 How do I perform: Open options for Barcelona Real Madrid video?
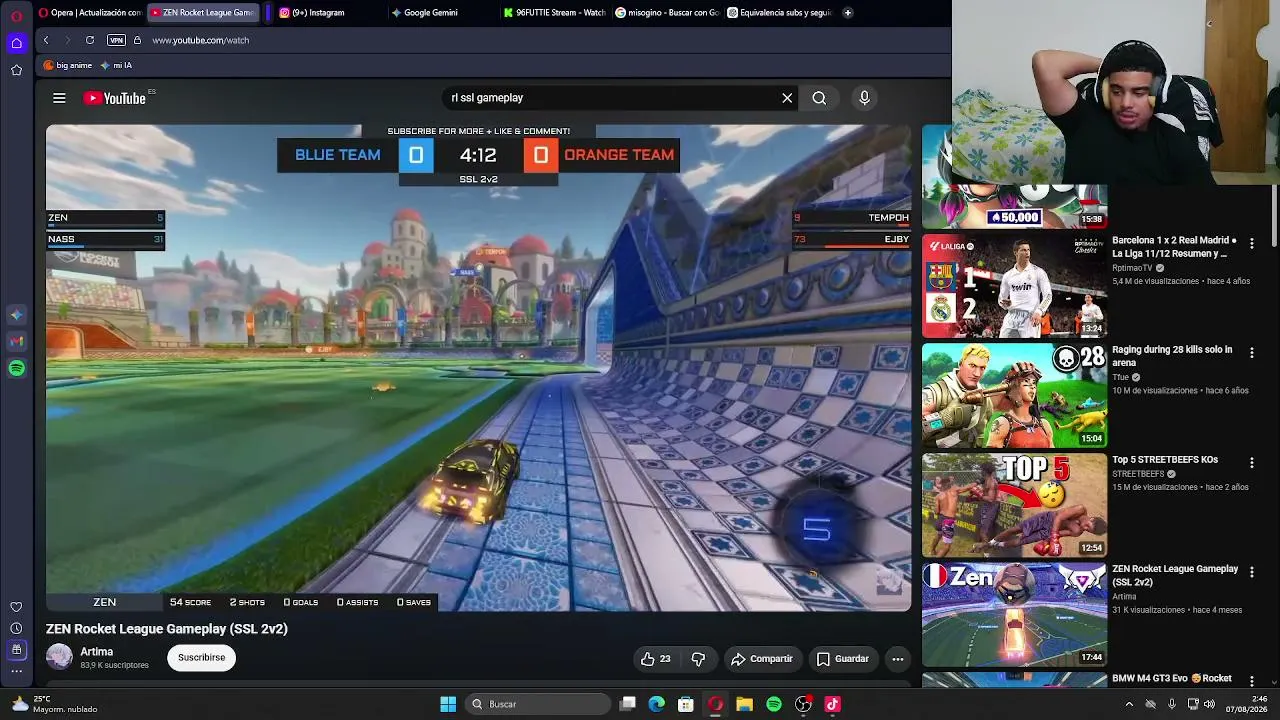click(1251, 244)
